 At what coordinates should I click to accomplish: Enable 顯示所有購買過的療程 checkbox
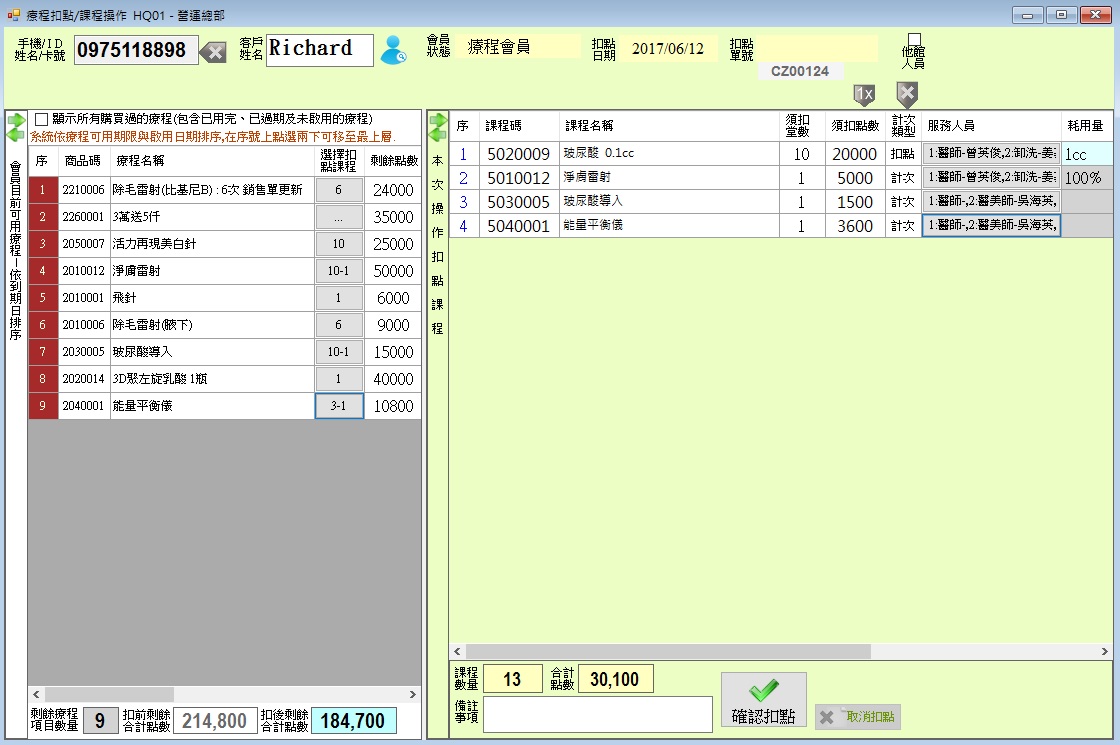(42, 118)
